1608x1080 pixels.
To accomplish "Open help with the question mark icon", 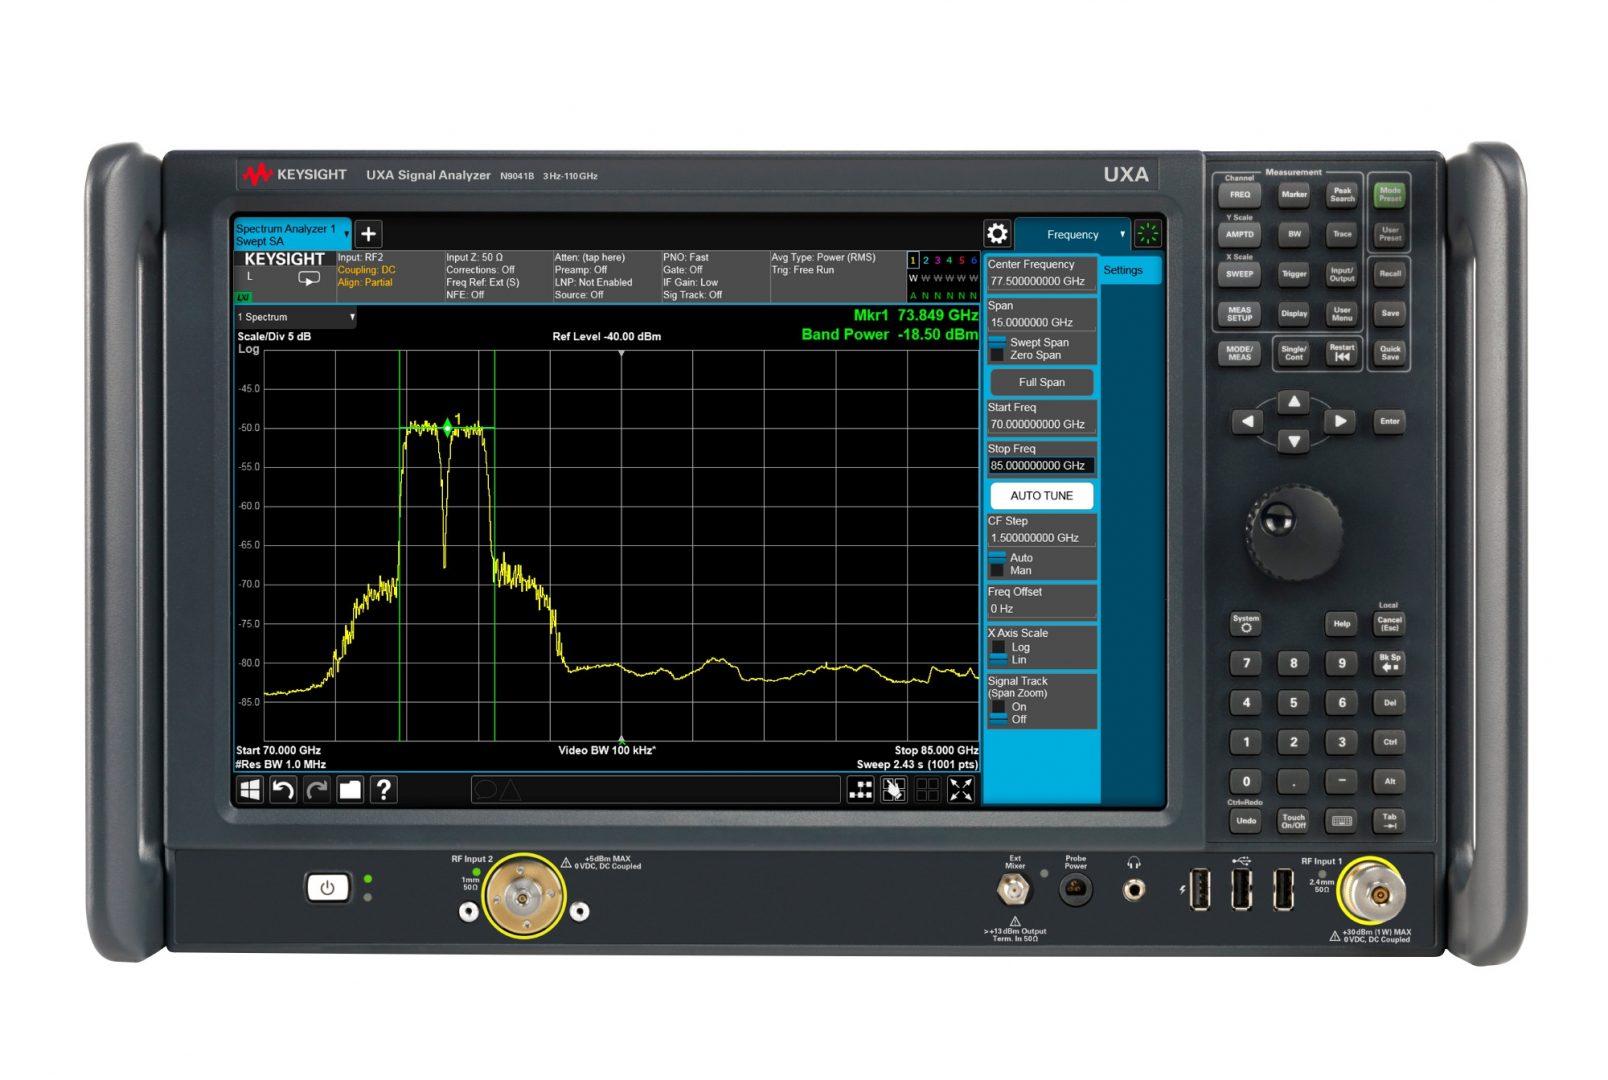I will pos(384,790).
